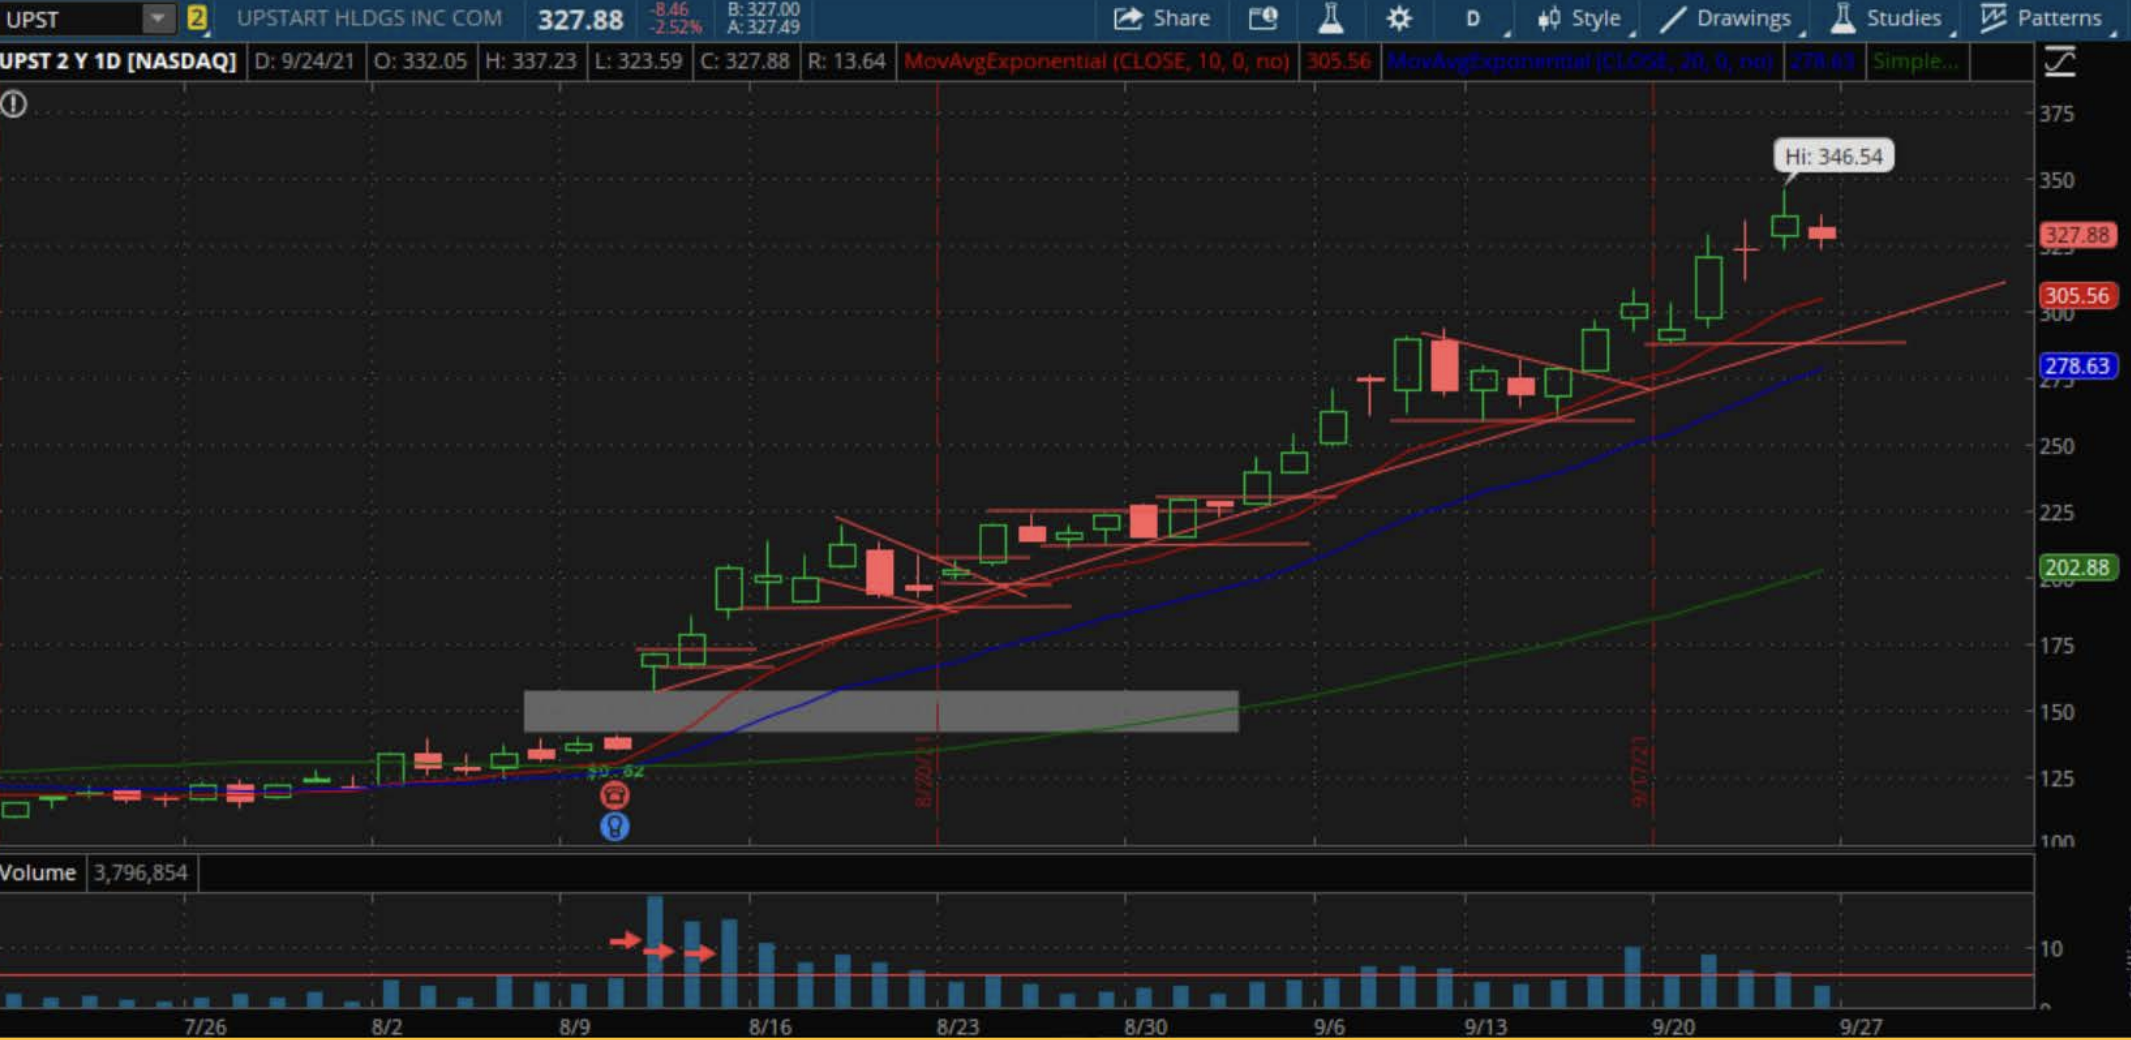
Task: Open the Style menu
Action: click(1579, 18)
